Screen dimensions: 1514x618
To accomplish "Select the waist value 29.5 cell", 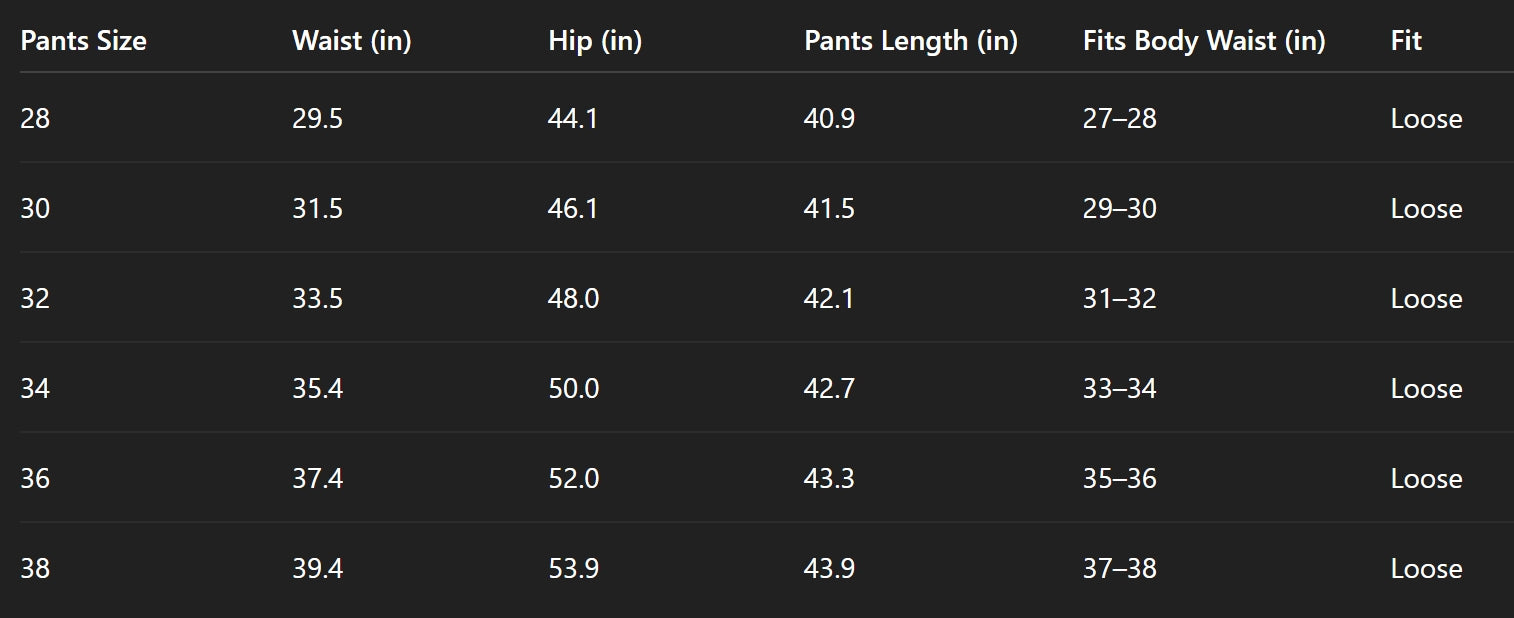I will coord(317,119).
